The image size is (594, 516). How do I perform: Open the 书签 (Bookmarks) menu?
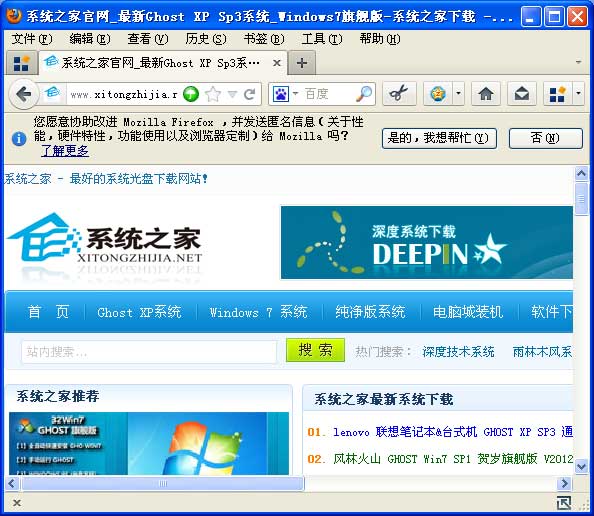coord(264,39)
